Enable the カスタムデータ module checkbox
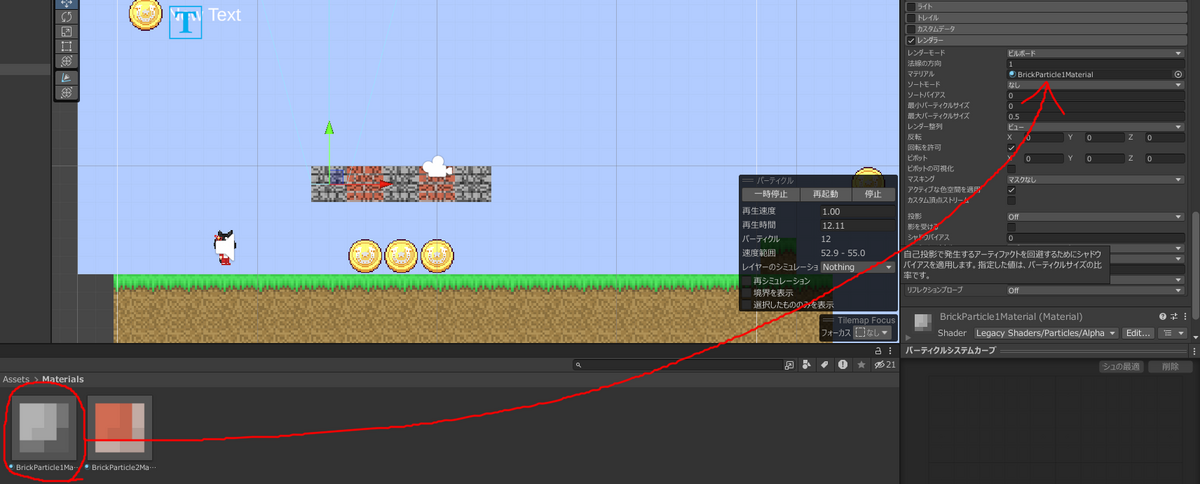This screenshot has width=1200, height=484. (911, 29)
